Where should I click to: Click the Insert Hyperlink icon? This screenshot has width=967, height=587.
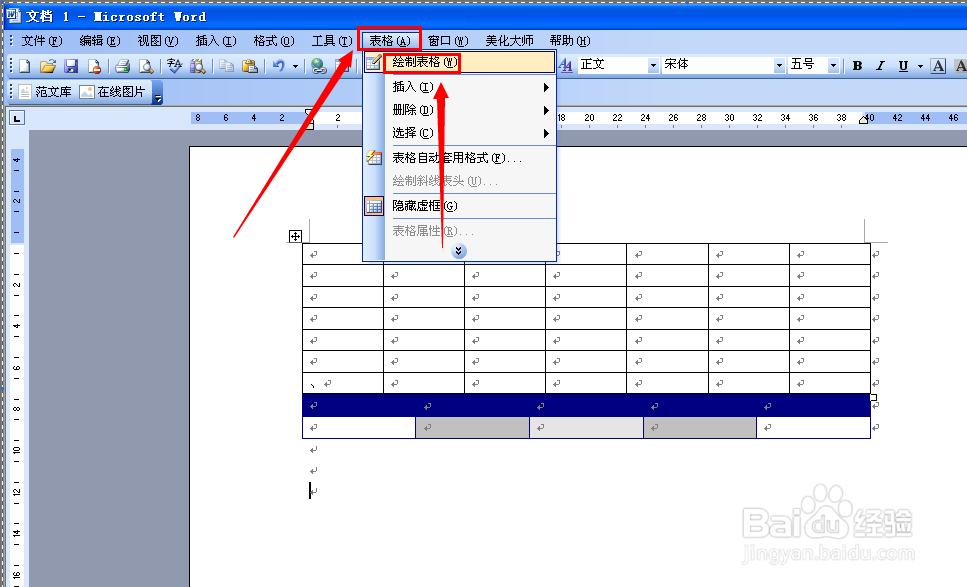tap(318, 64)
